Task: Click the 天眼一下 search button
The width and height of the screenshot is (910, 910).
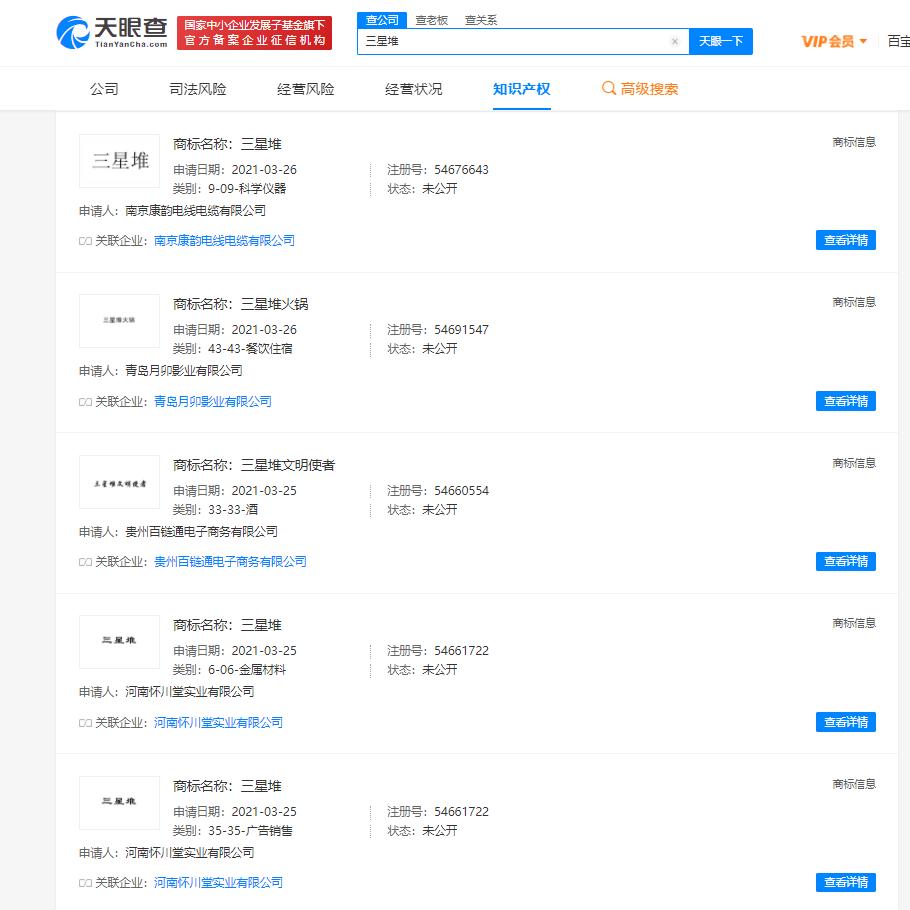Action: [720, 41]
